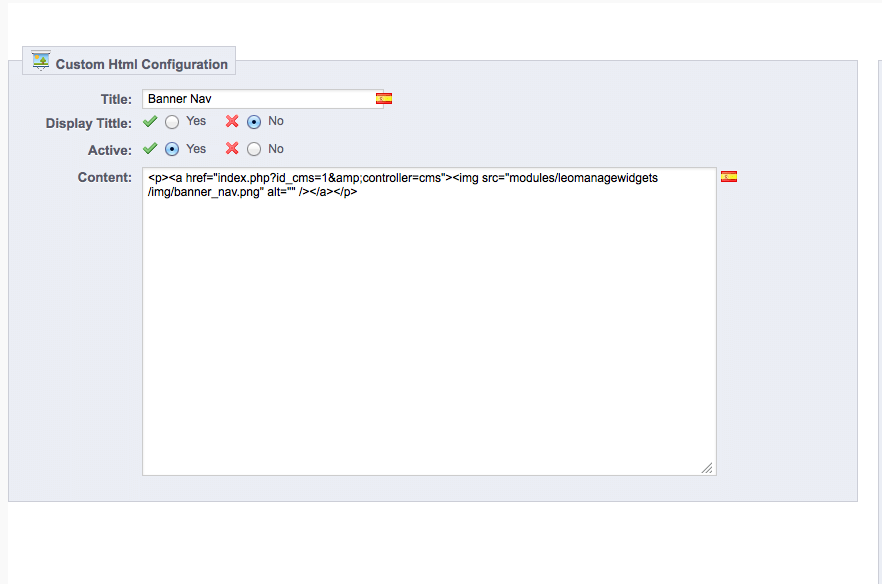Click green checkmark icon in Active row
Image resolution: width=882 pixels, height=584 pixels.
pyautogui.click(x=150, y=149)
